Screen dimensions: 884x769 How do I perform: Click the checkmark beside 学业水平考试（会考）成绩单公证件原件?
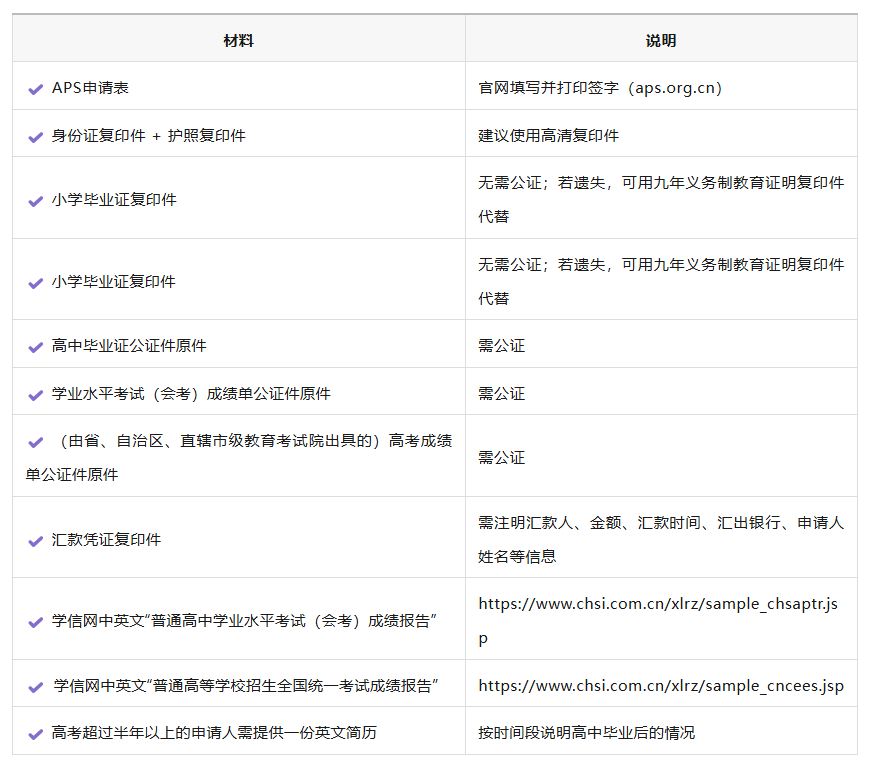tap(36, 395)
